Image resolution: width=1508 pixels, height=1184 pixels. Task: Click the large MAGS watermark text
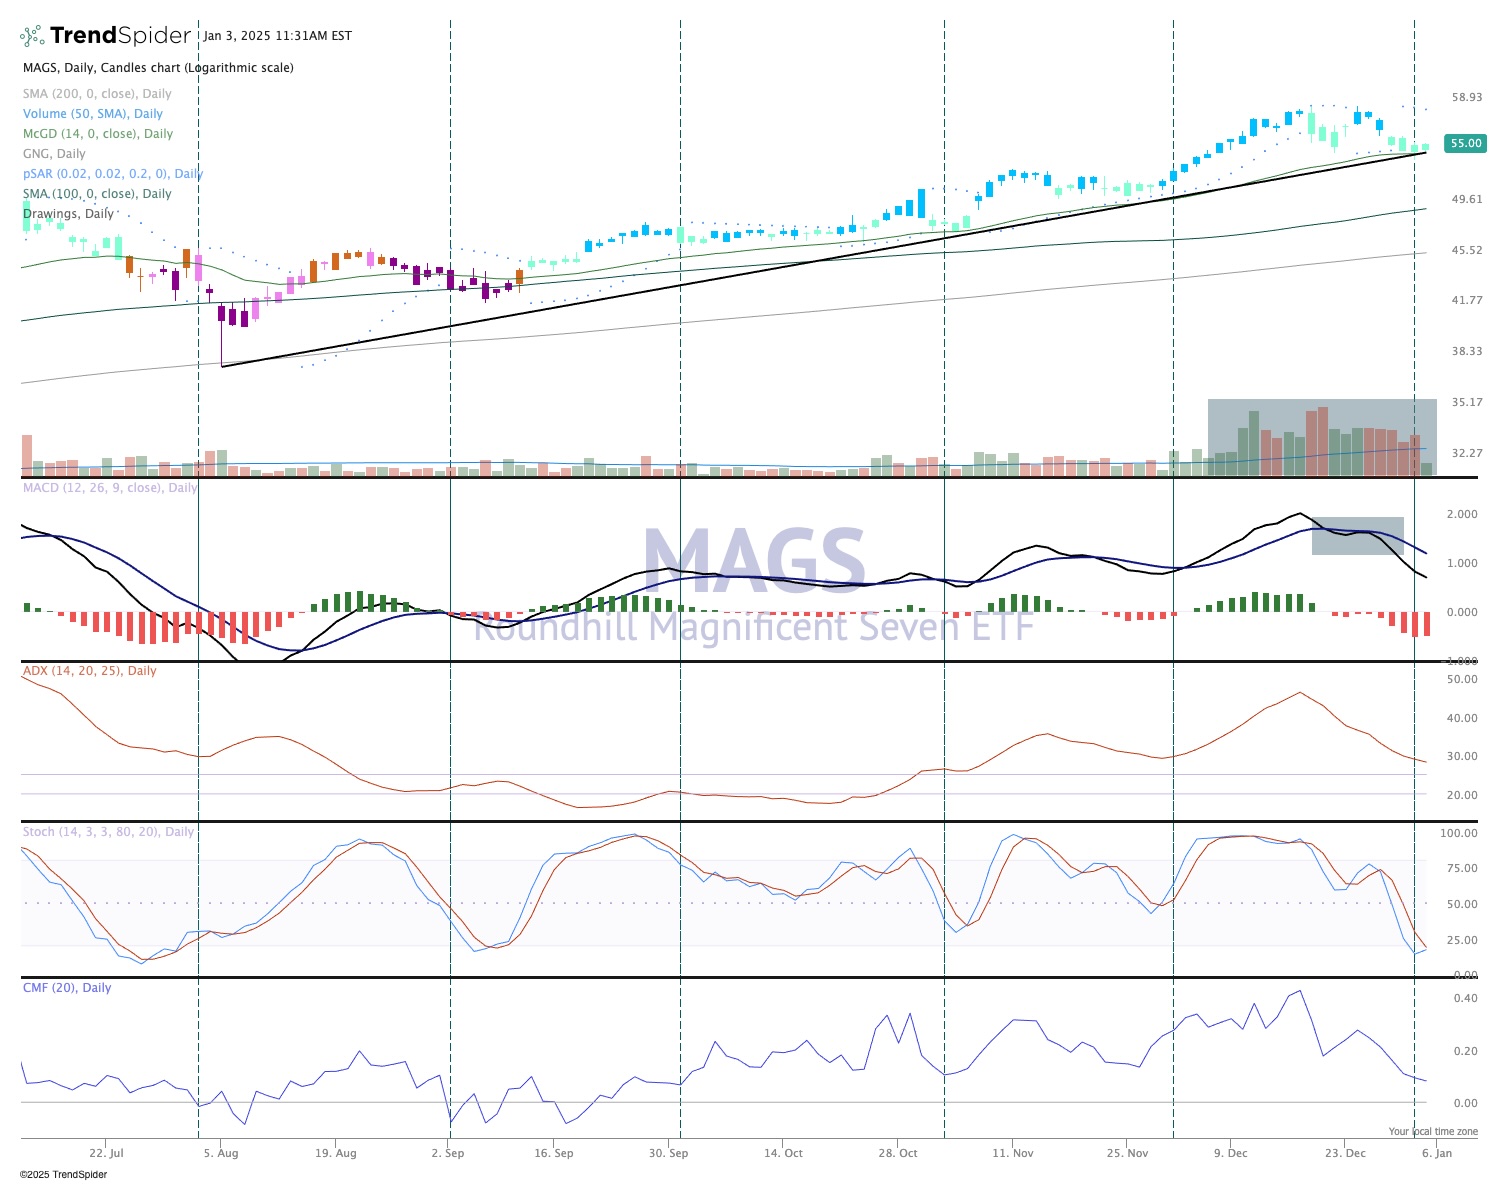click(754, 562)
